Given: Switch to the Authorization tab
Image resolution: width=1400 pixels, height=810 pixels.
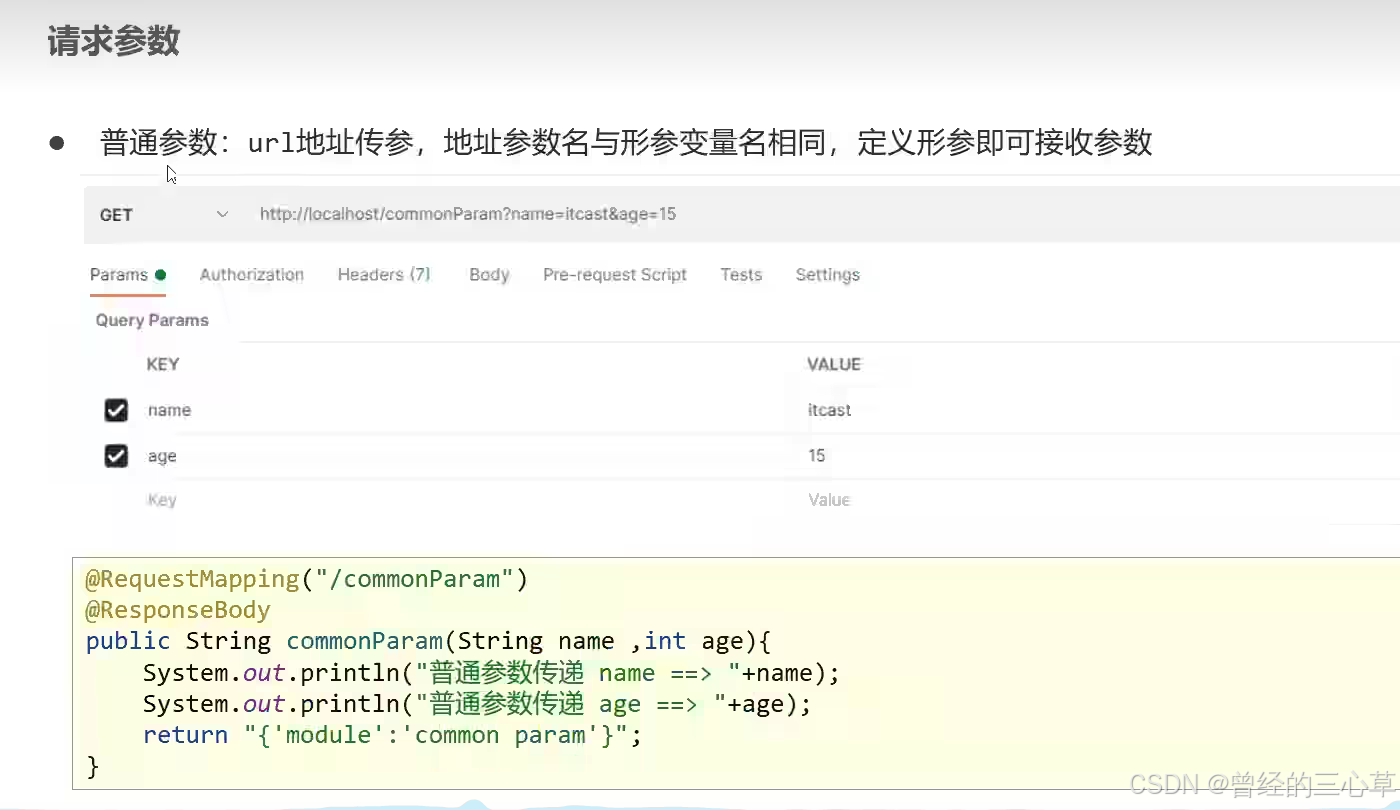Looking at the screenshot, I should click(251, 275).
